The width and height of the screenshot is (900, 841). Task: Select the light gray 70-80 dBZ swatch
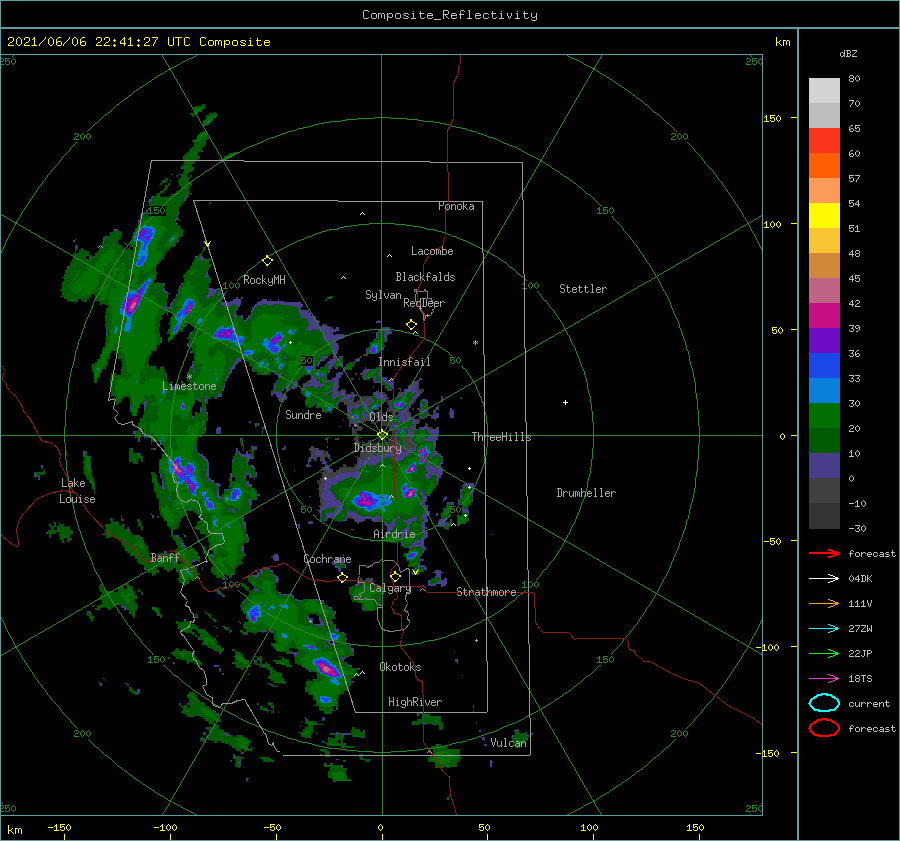(x=824, y=91)
